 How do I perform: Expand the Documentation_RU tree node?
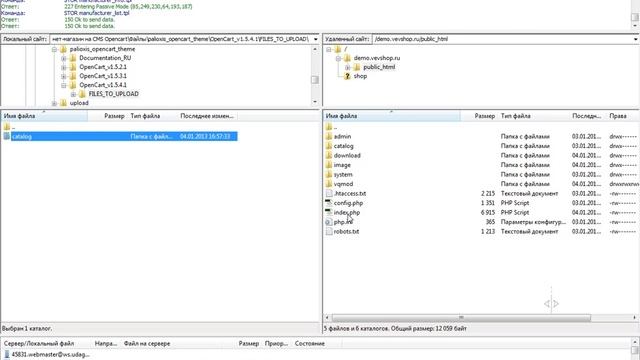[x=64, y=58]
